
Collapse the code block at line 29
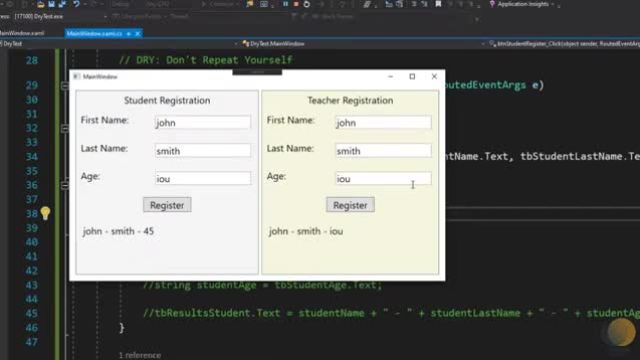(x=64, y=86)
